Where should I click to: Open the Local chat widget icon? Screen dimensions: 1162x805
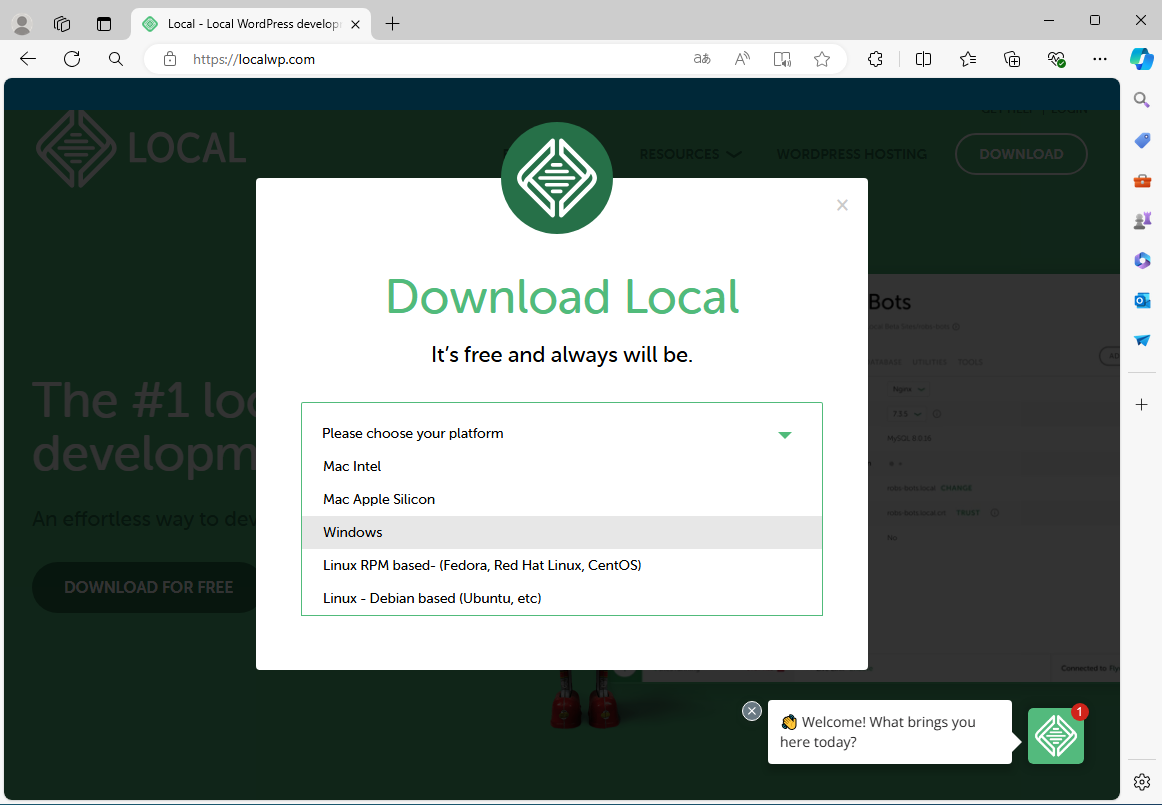click(1055, 736)
